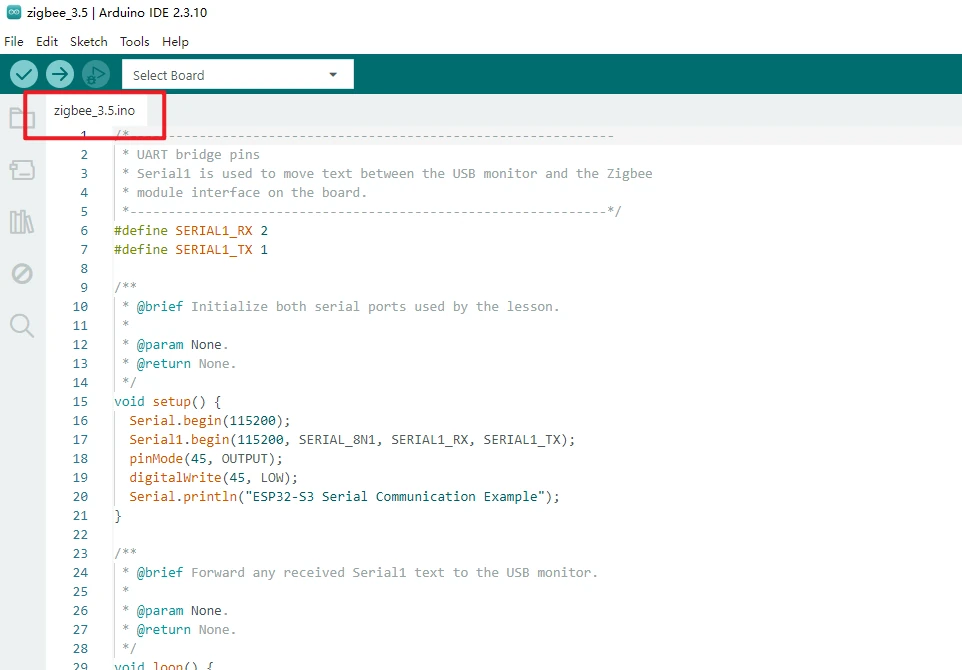Image resolution: width=962 pixels, height=670 pixels.
Task: Open the Select Board dropdown
Action: point(237,75)
